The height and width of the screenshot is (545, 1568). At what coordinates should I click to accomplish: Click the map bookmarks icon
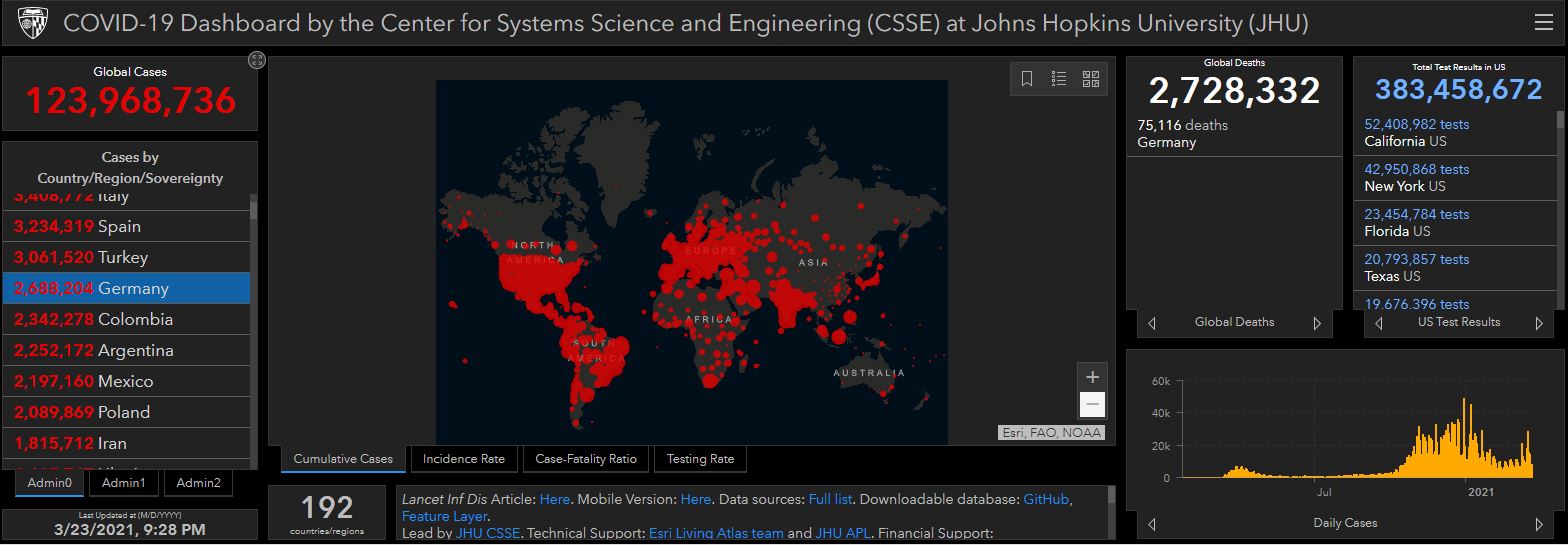point(1027,79)
